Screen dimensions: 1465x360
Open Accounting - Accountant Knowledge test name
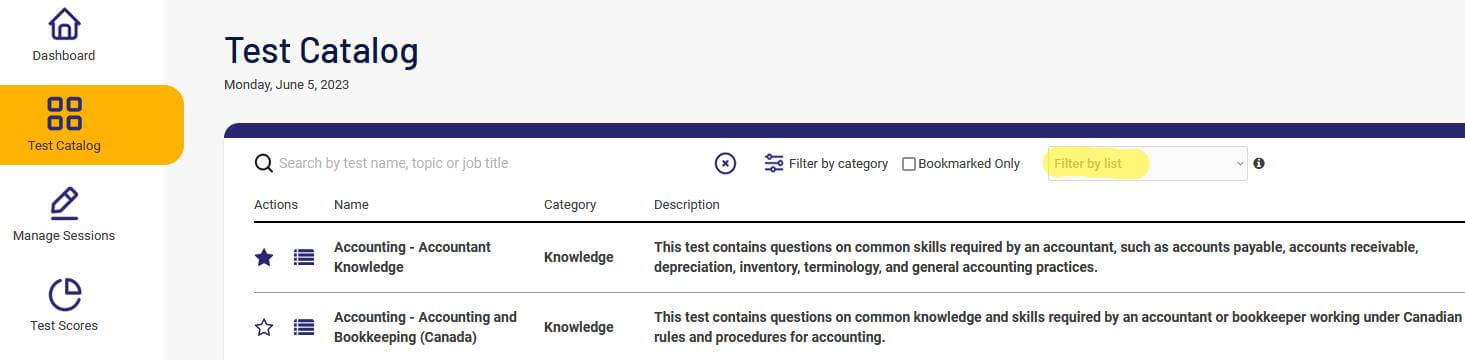point(412,257)
